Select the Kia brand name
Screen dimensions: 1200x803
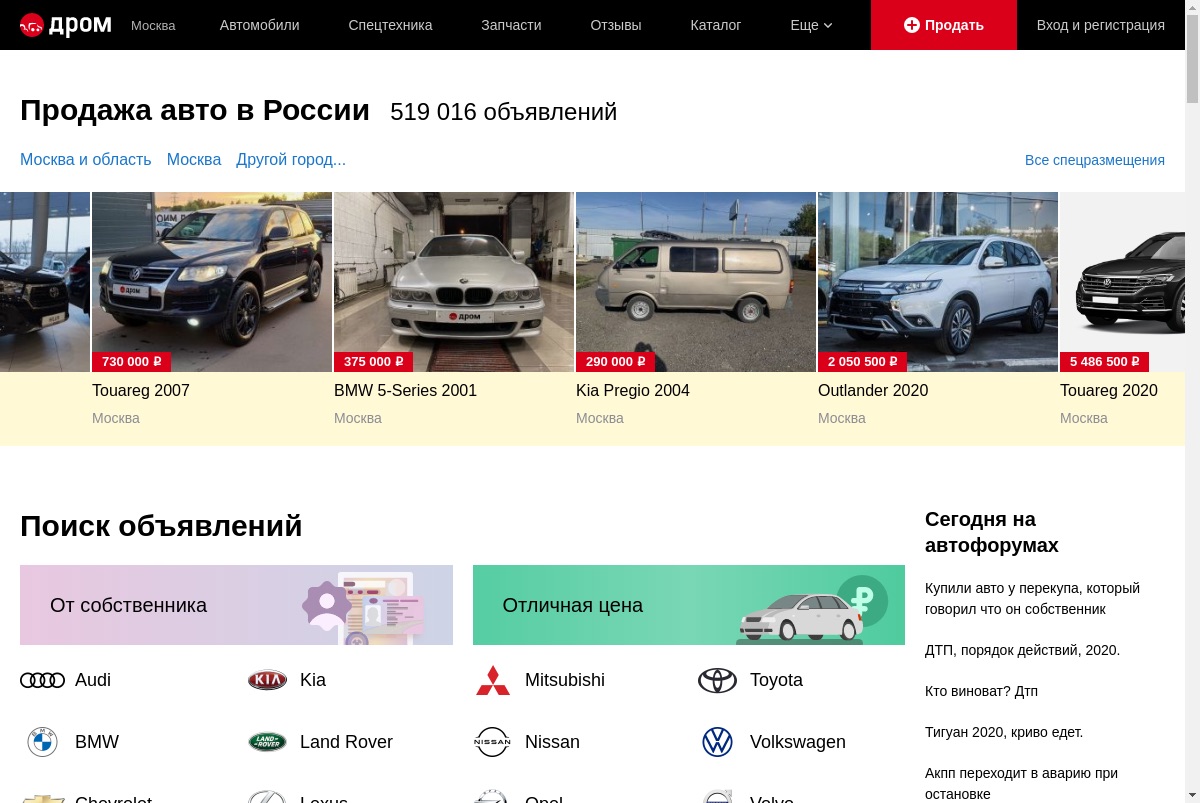313,680
